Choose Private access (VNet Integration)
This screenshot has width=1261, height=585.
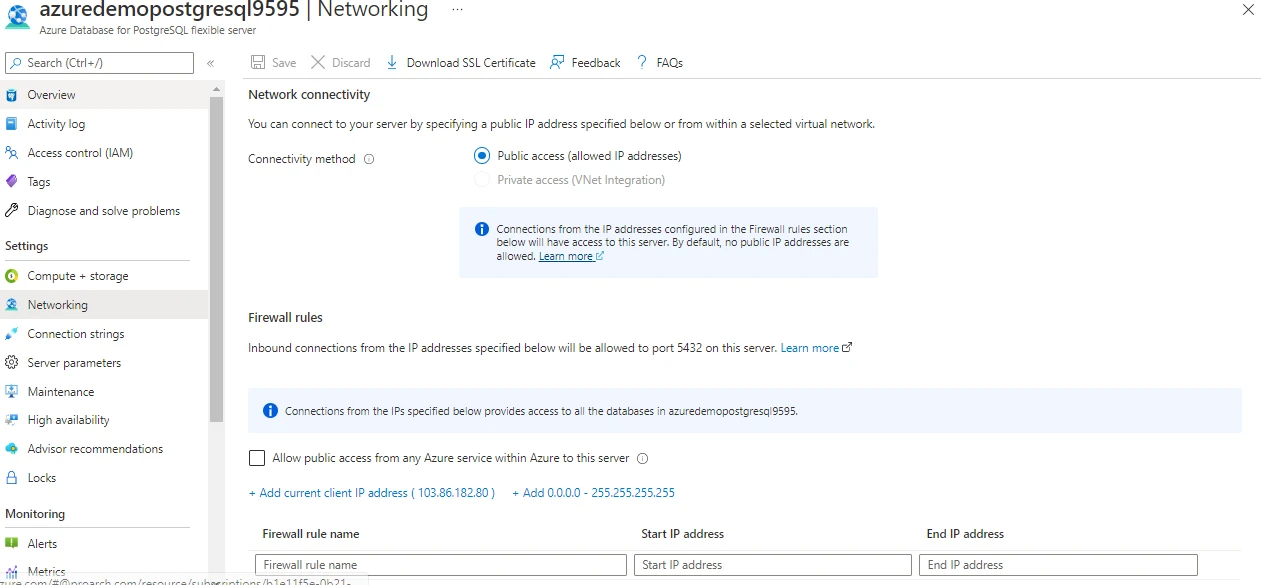click(x=481, y=179)
